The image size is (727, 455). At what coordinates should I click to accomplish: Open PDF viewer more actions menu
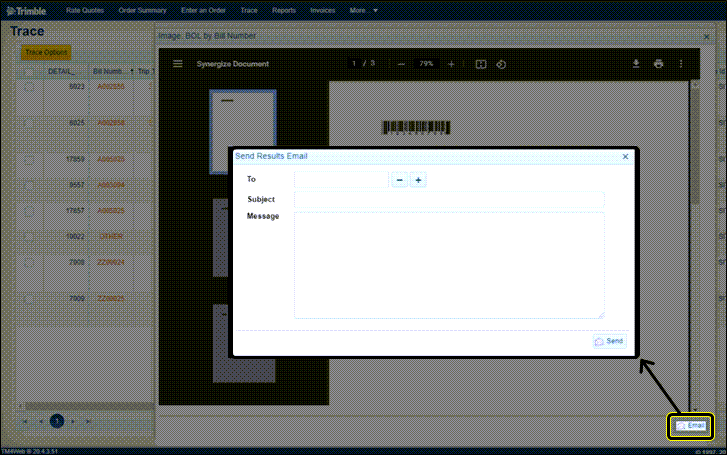tap(681, 64)
